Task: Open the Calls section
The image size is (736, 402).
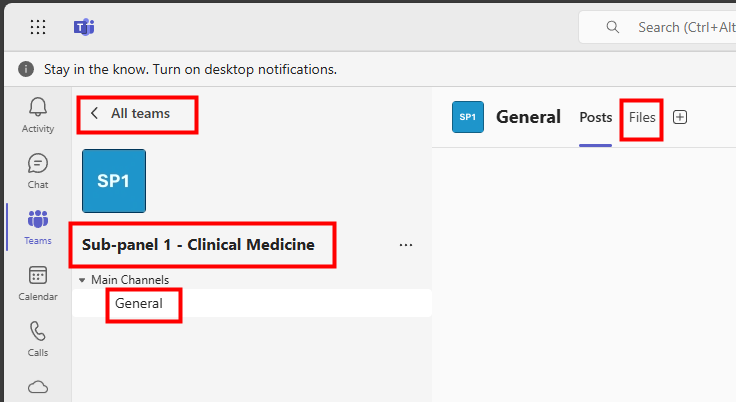Action: (x=38, y=338)
